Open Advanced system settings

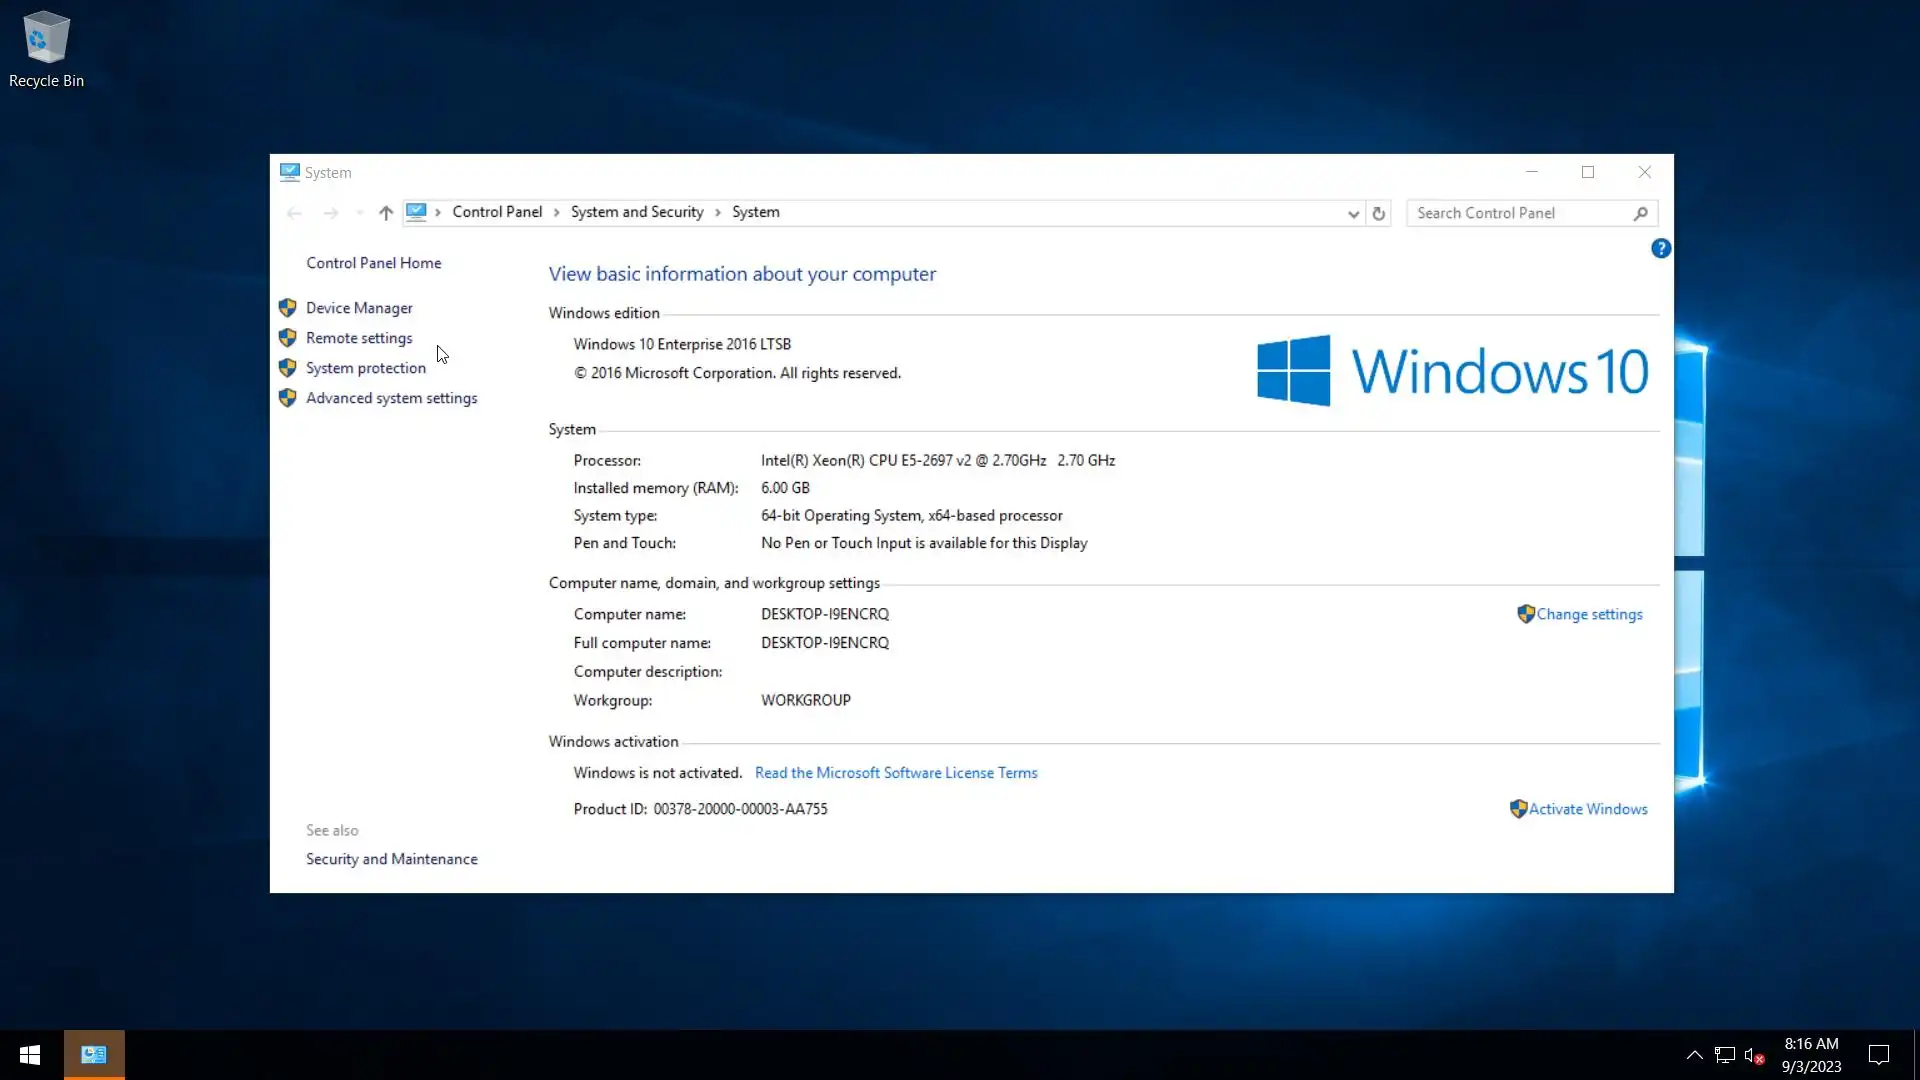pos(391,398)
